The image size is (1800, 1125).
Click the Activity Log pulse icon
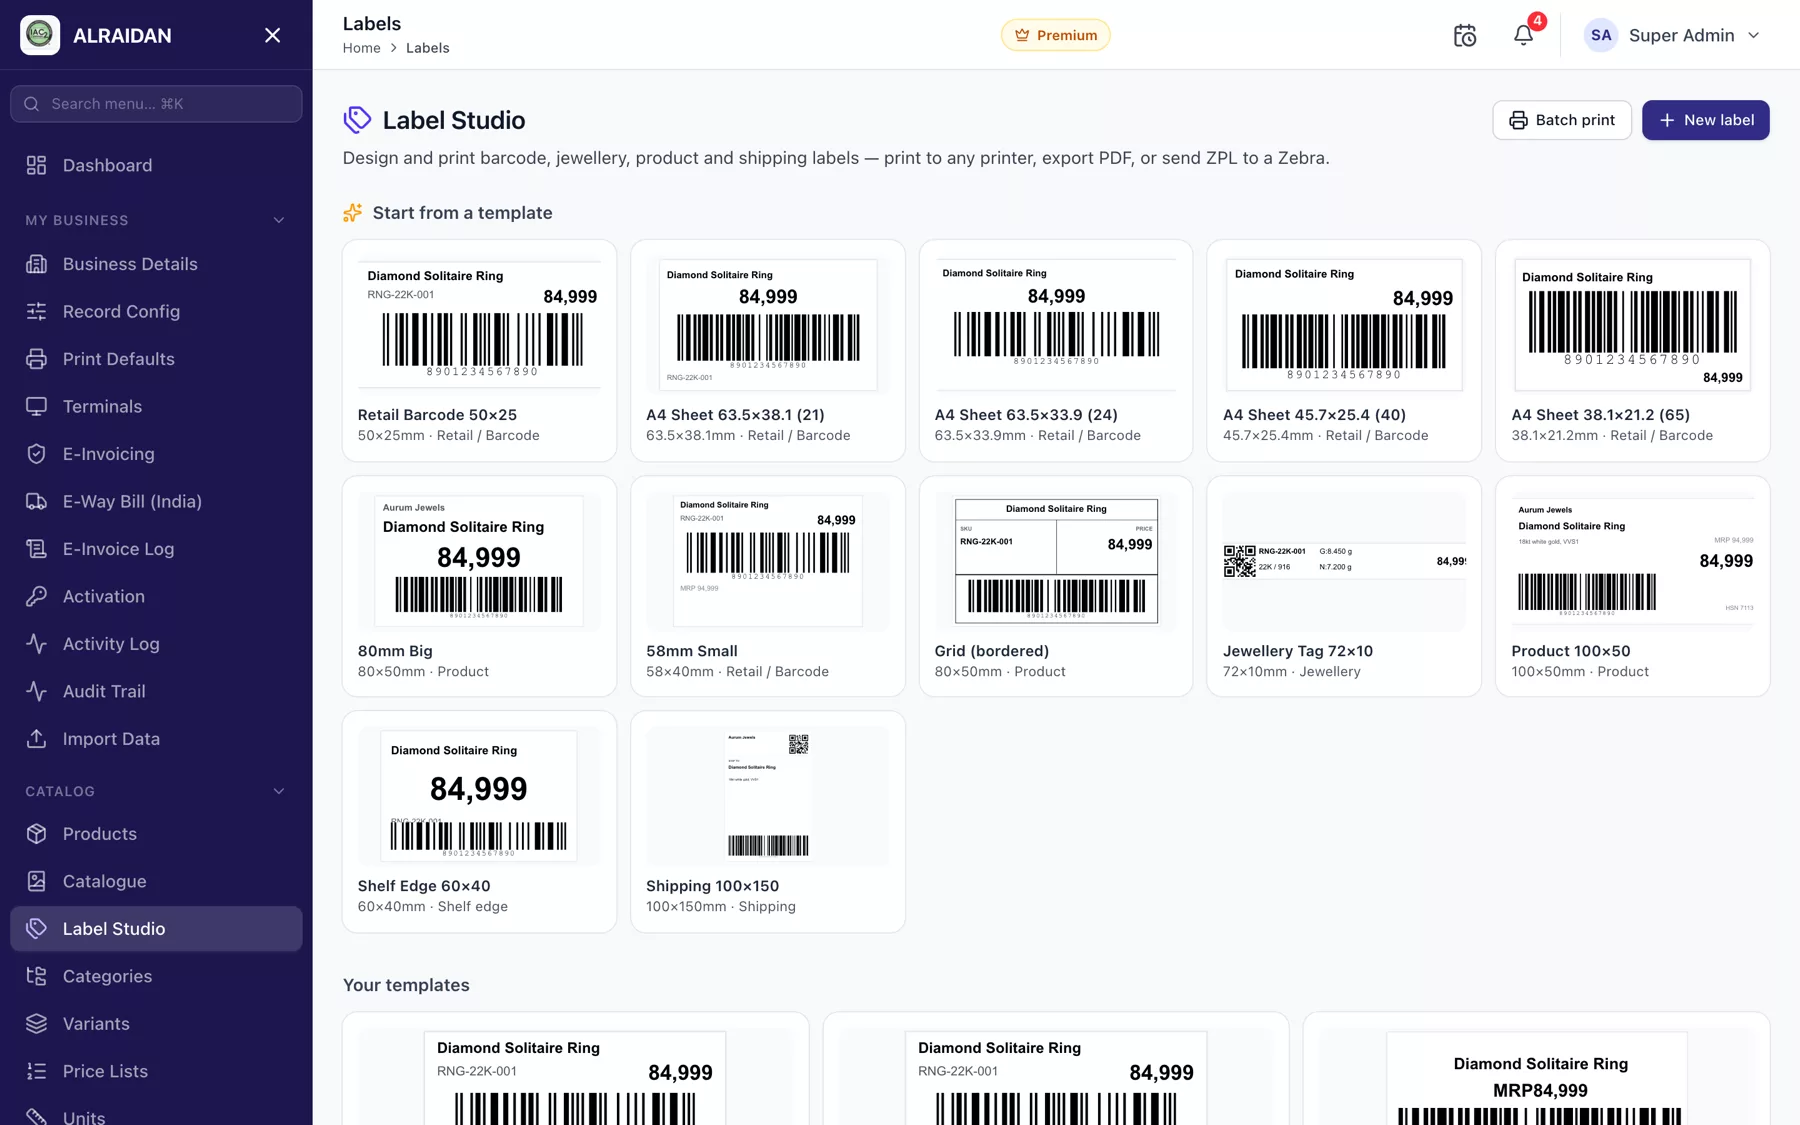click(x=36, y=644)
